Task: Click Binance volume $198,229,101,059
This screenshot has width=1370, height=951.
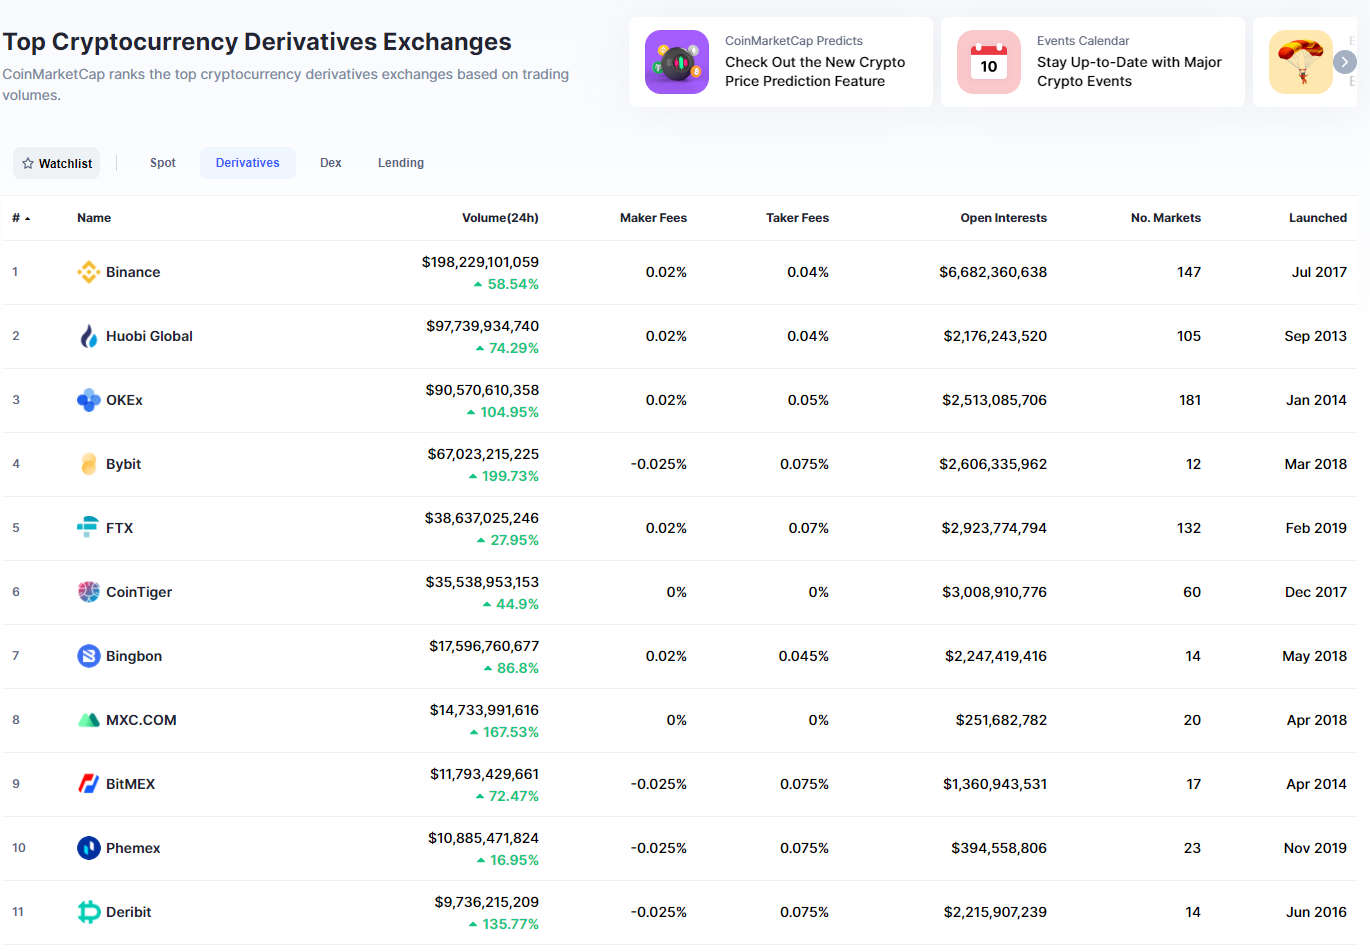Action: (480, 262)
